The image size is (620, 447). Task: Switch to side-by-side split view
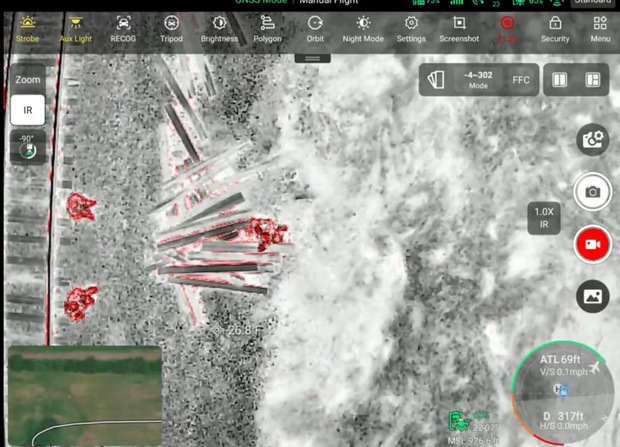559,80
